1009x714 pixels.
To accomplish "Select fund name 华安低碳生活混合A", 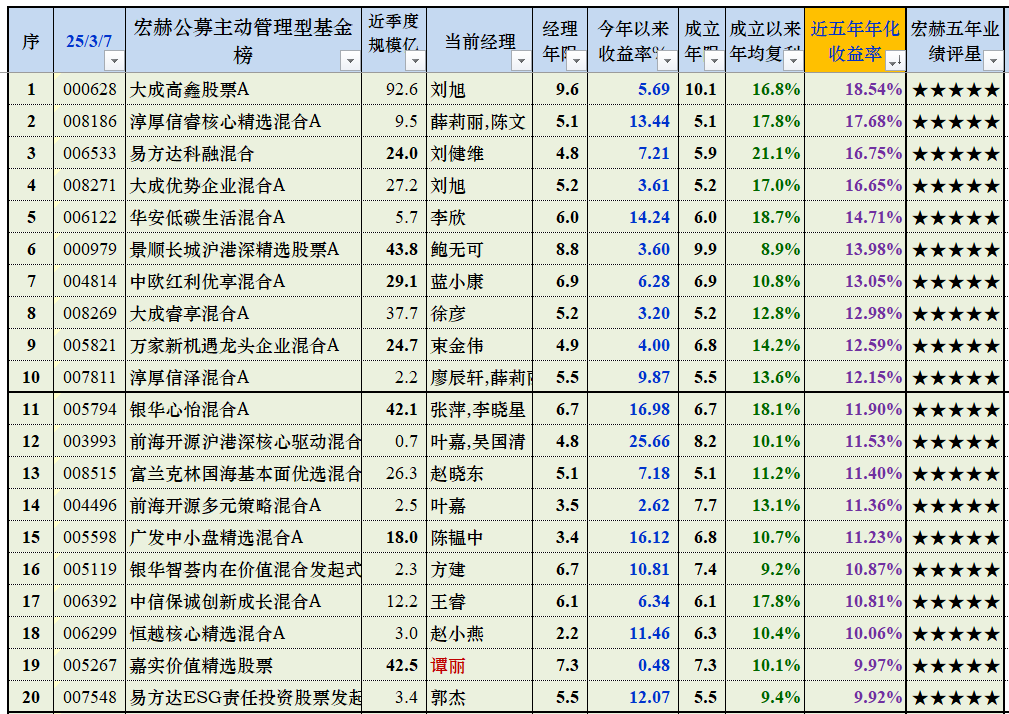I will [x=207, y=217].
